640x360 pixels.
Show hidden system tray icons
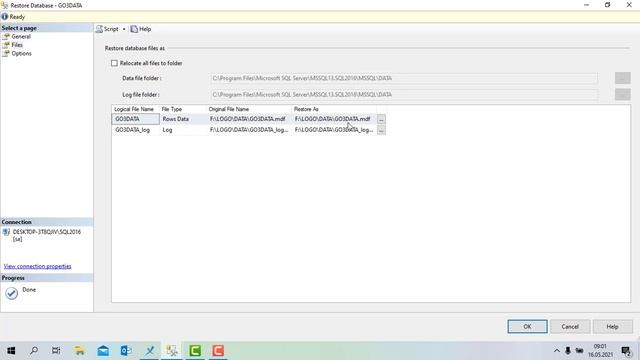click(556, 351)
